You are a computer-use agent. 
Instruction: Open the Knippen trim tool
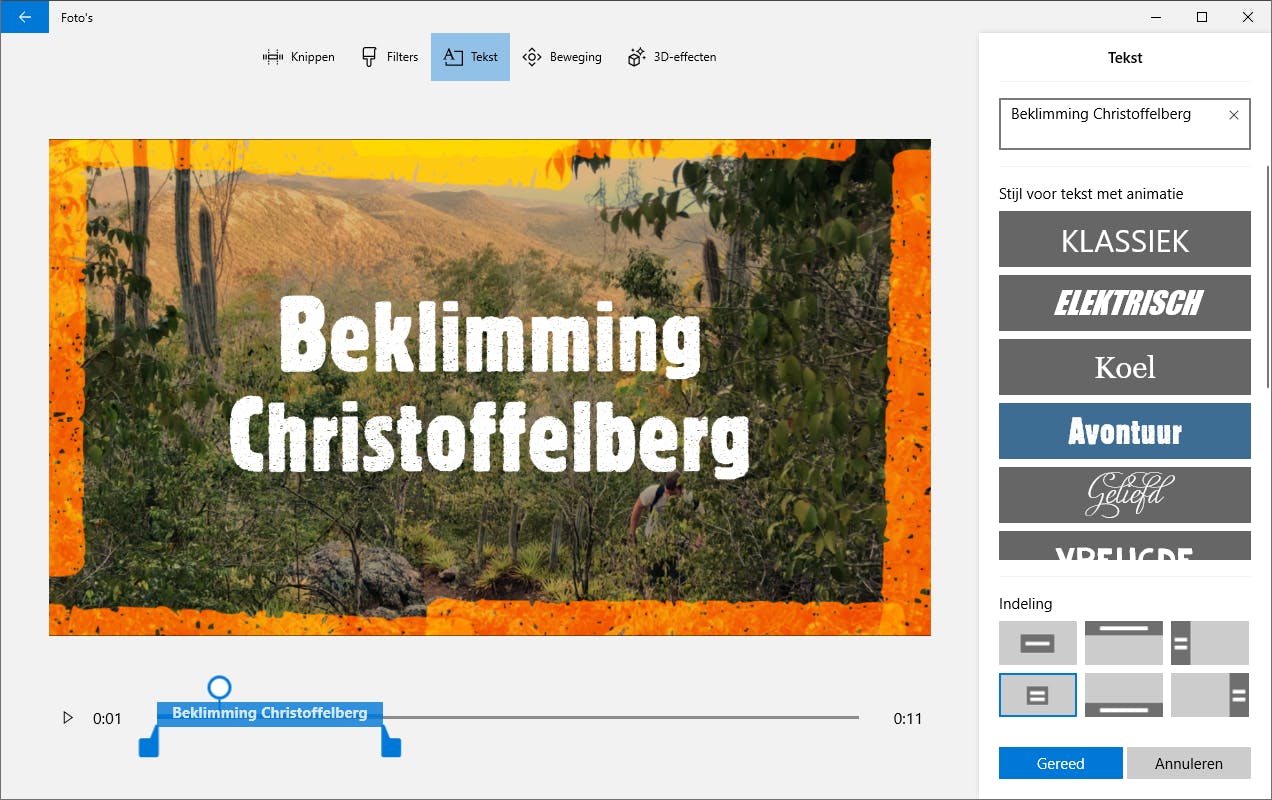(x=298, y=57)
